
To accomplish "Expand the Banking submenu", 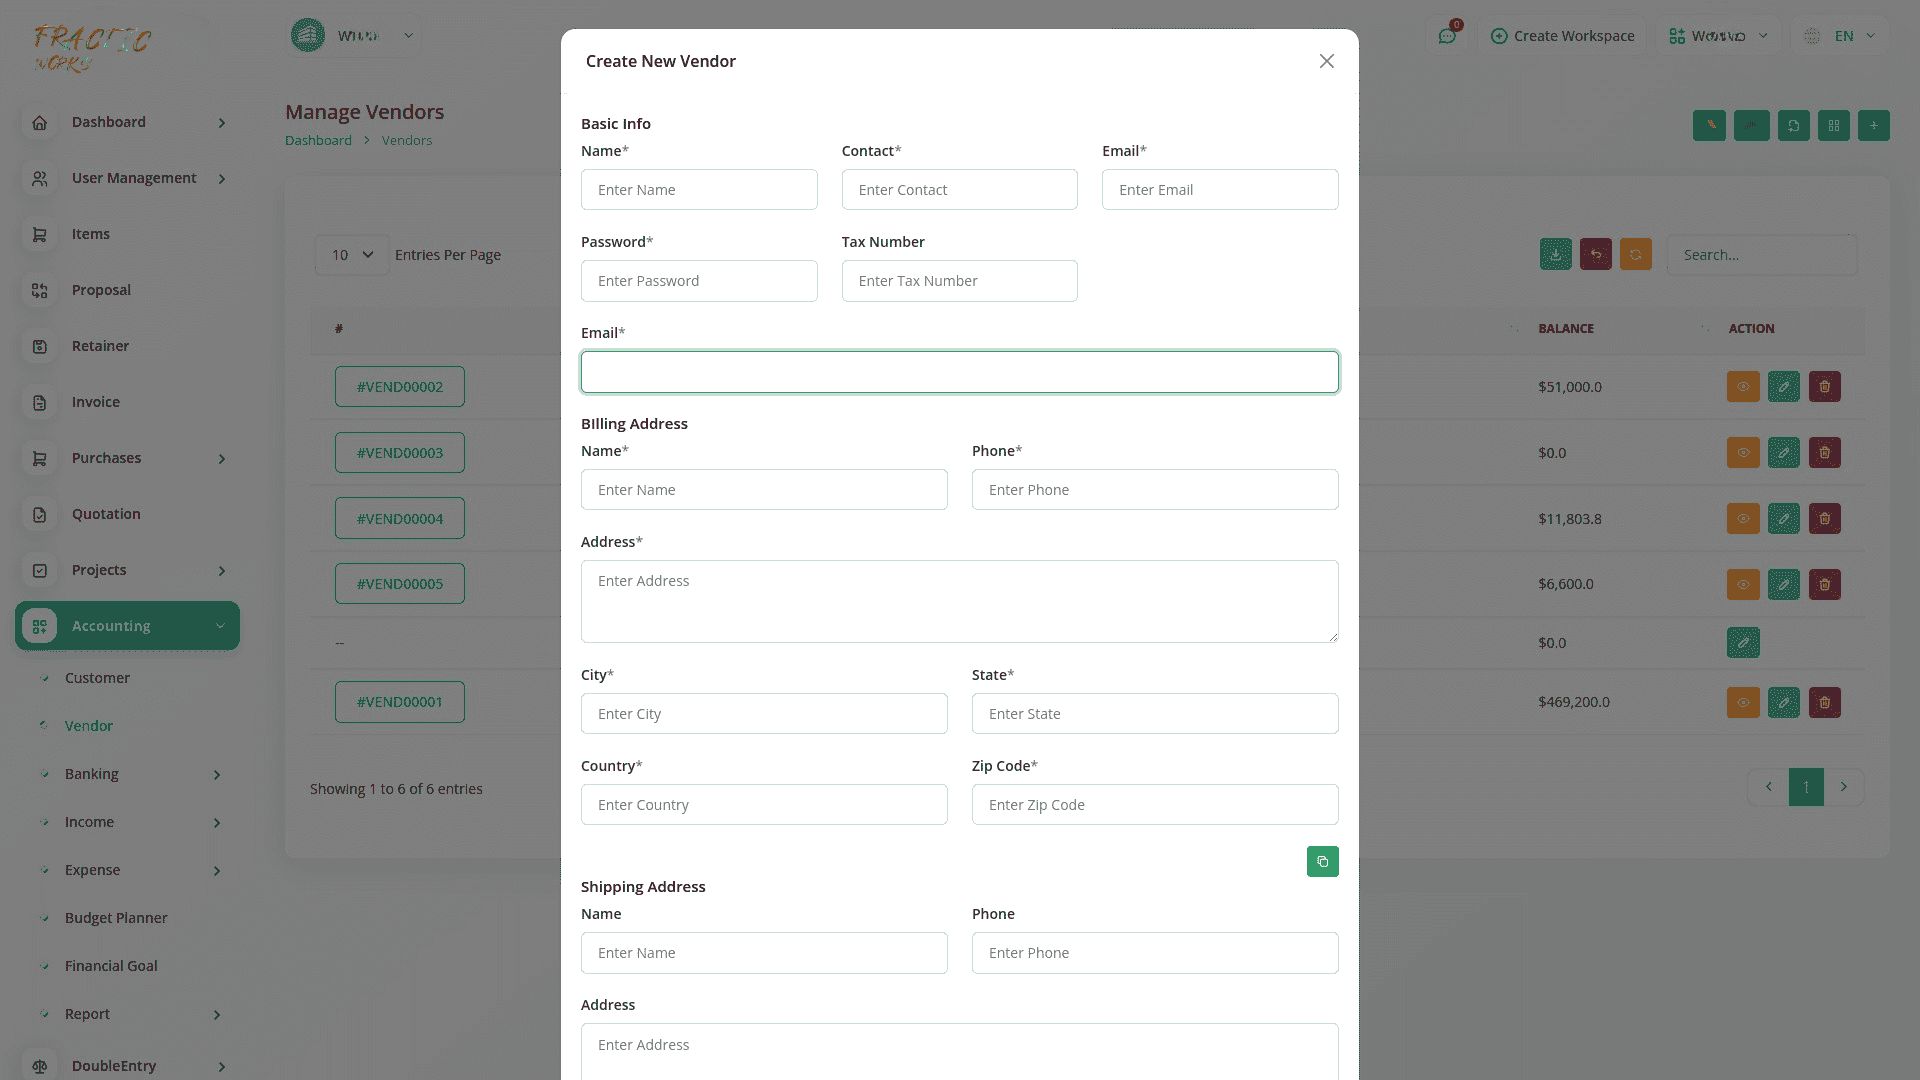I will coord(216,775).
